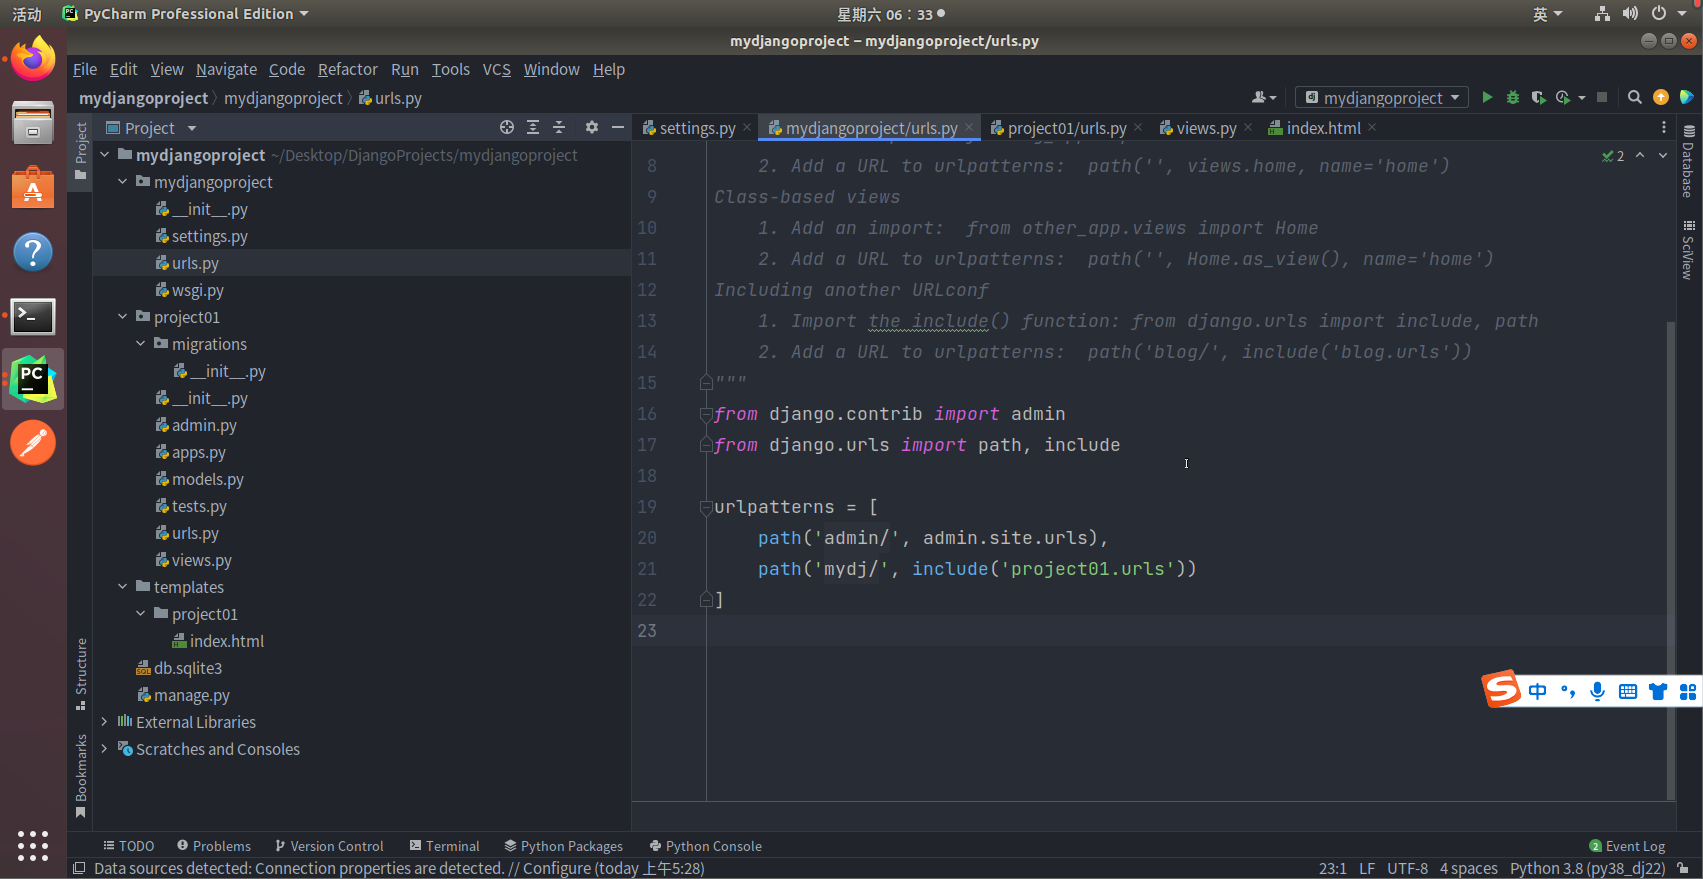The image size is (1703, 879).
Task: Open Postman from the Ubuntu dock
Action: [x=33, y=443]
